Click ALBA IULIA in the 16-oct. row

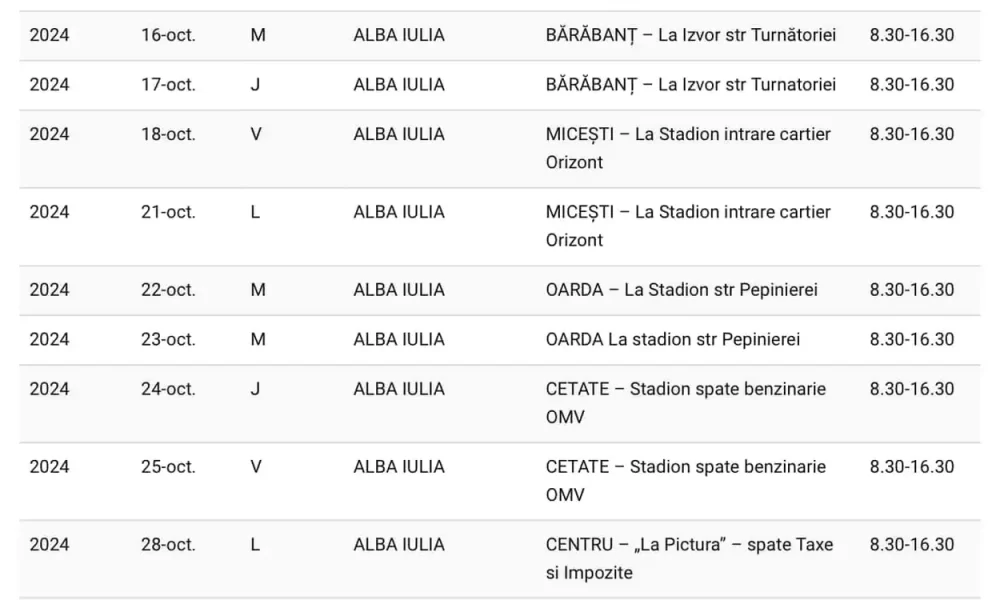(399, 35)
